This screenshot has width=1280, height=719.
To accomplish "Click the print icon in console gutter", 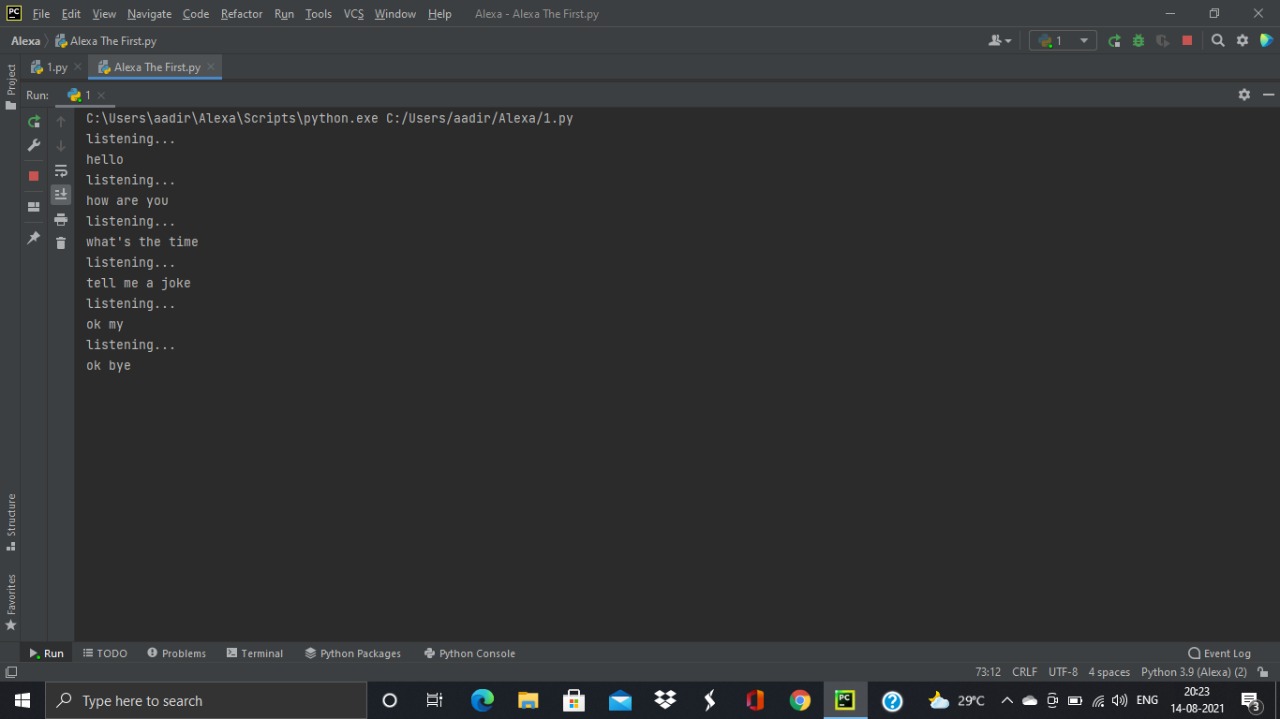I will pos(61,219).
